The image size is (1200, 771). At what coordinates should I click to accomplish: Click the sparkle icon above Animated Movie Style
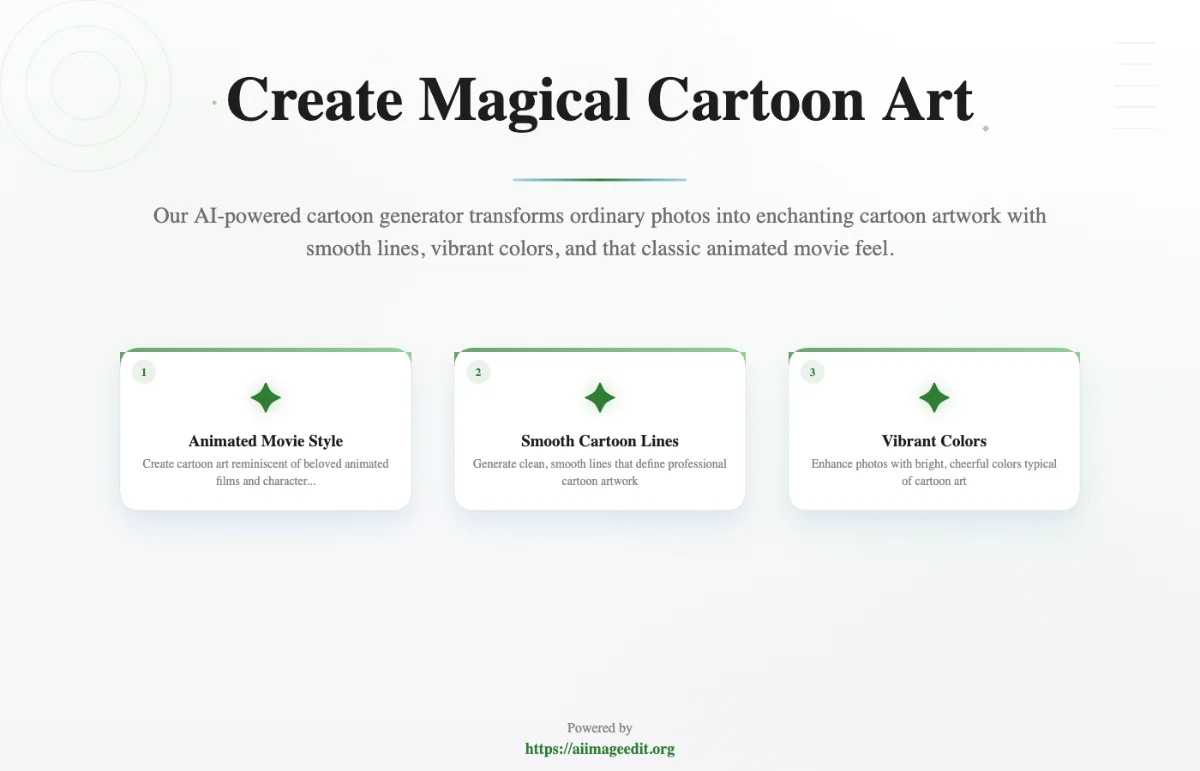pyautogui.click(x=265, y=398)
